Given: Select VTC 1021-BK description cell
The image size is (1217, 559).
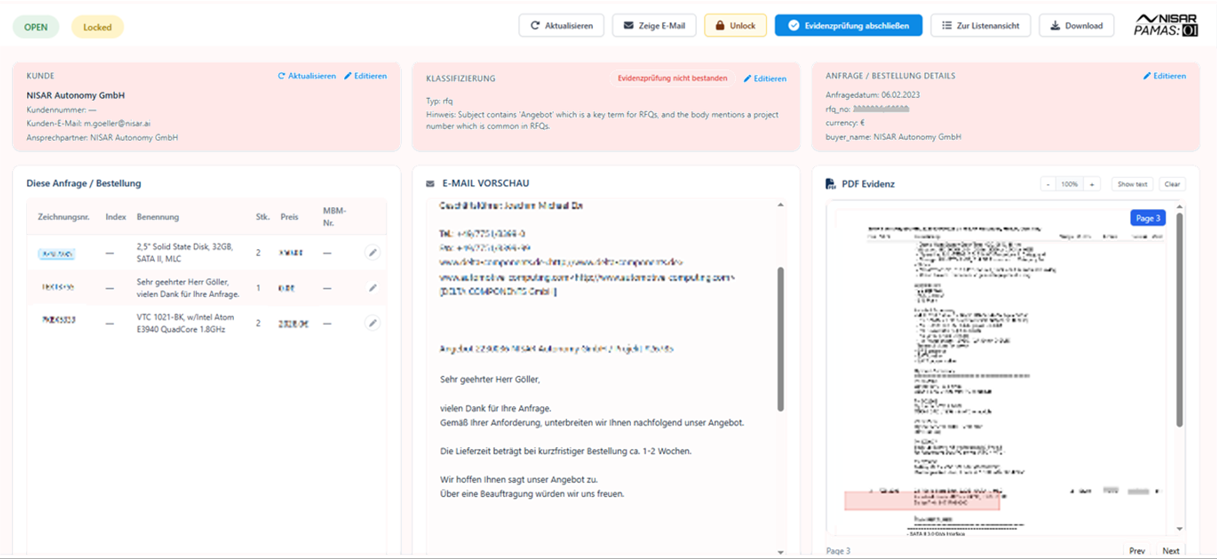Looking at the screenshot, I should [186, 323].
